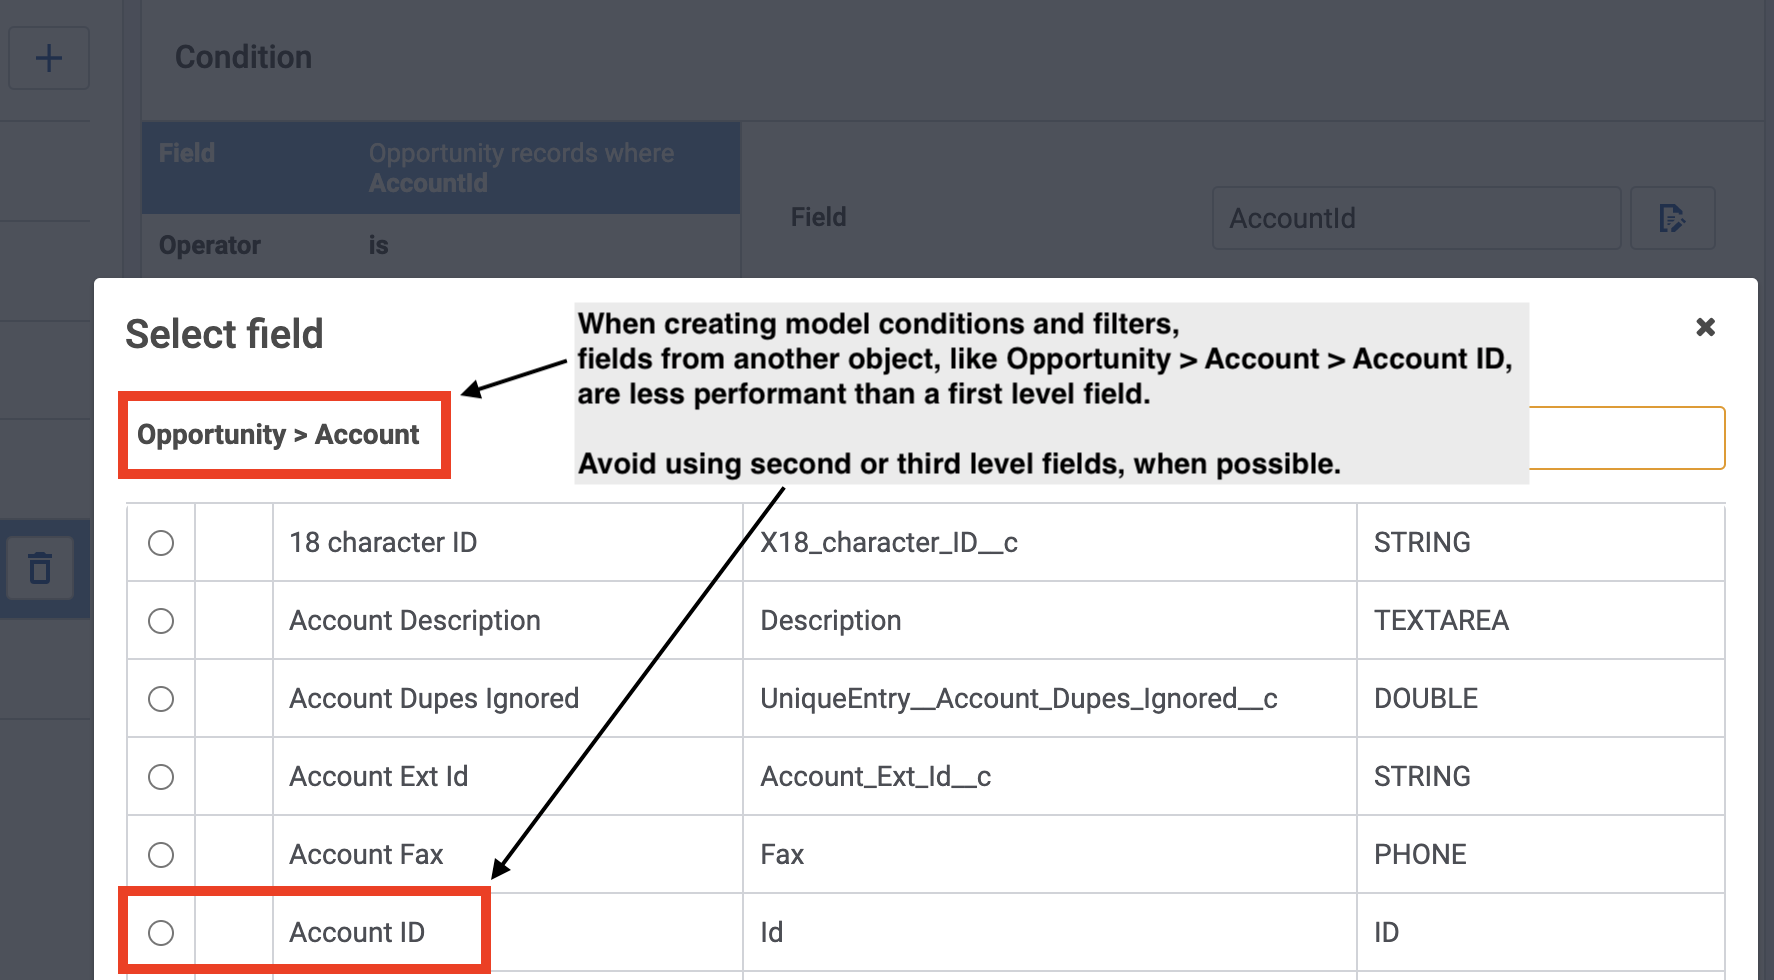Select the Account ID radio button
The height and width of the screenshot is (980, 1774).
point(161,933)
